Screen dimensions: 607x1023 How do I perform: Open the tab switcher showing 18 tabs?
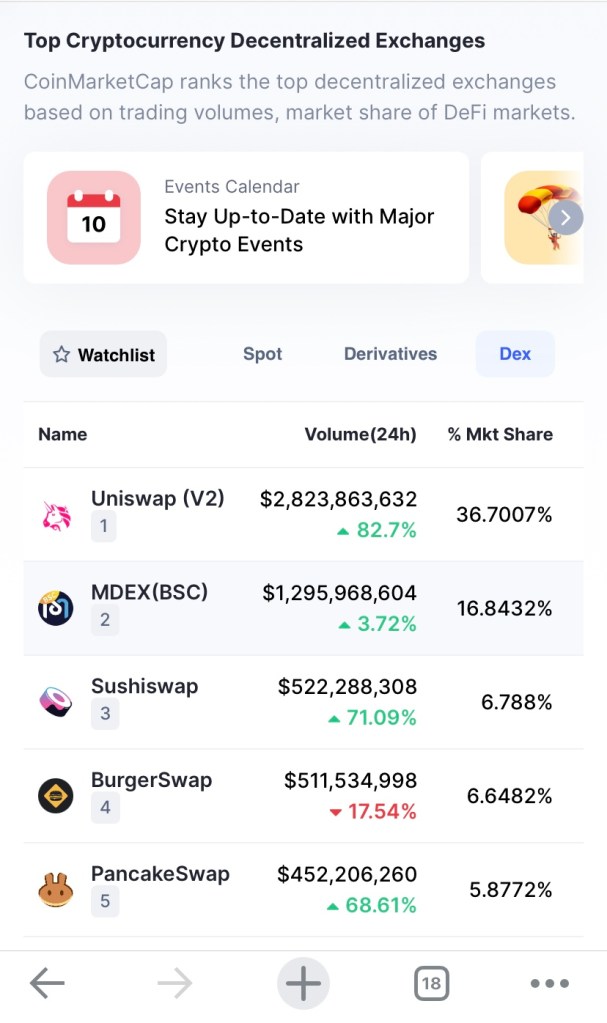coord(431,984)
